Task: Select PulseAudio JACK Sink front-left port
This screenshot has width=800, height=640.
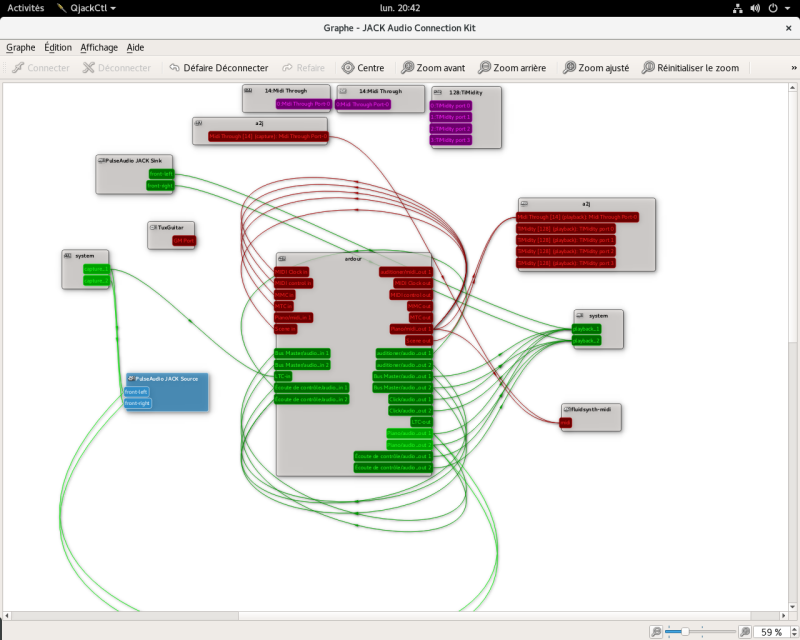Action: point(161,174)
